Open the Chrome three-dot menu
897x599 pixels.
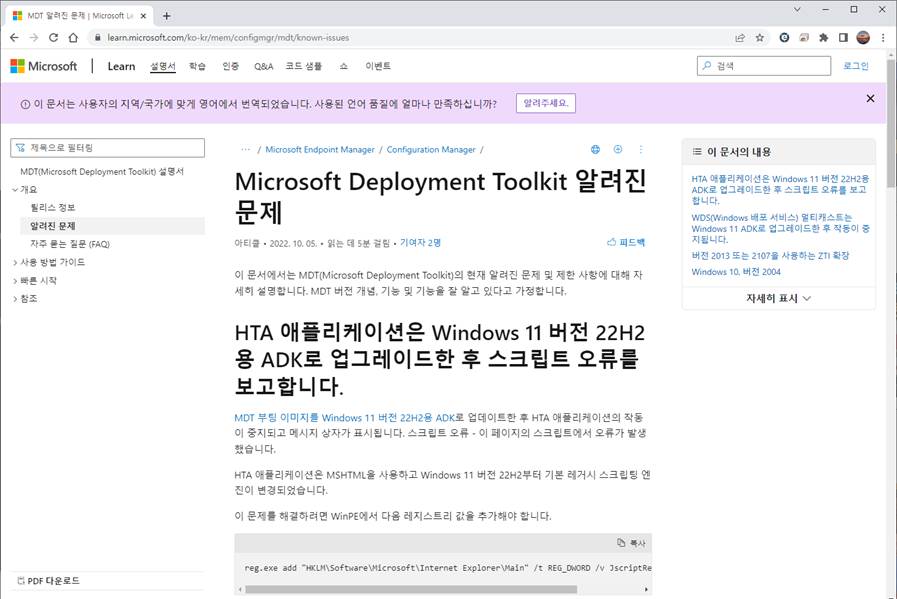(x=883, y=38)
